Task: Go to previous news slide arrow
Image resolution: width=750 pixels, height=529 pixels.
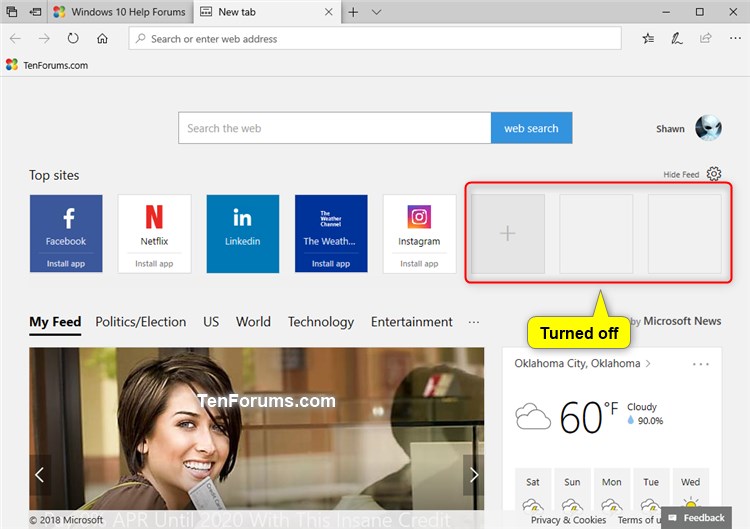Action: pos(40,474)
